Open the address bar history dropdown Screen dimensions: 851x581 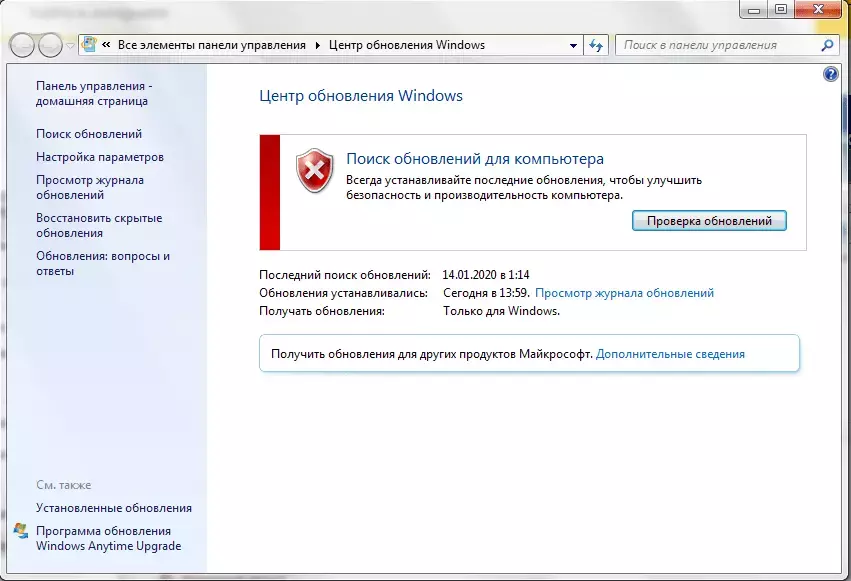(x=573, y=46)
